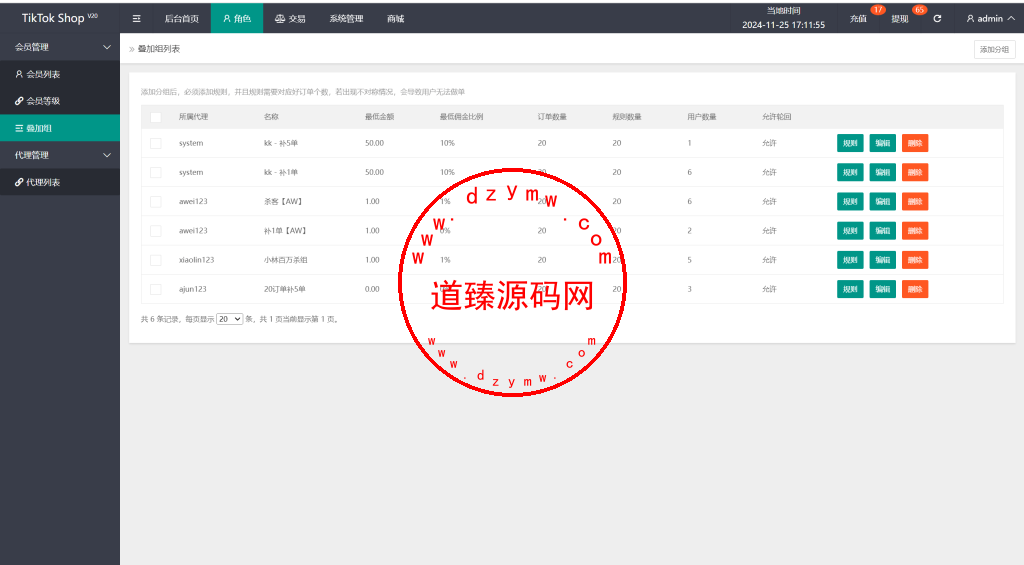Check the row 小林百万杀组

click(x=155, y=260)
